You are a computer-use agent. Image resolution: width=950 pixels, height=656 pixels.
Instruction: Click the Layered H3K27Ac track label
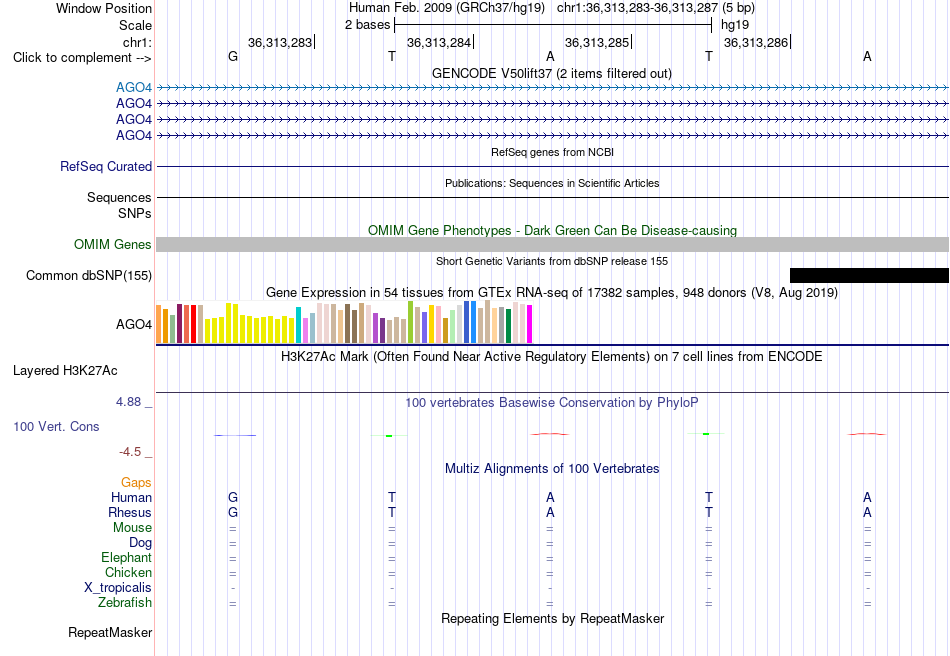tap(65, 371)
